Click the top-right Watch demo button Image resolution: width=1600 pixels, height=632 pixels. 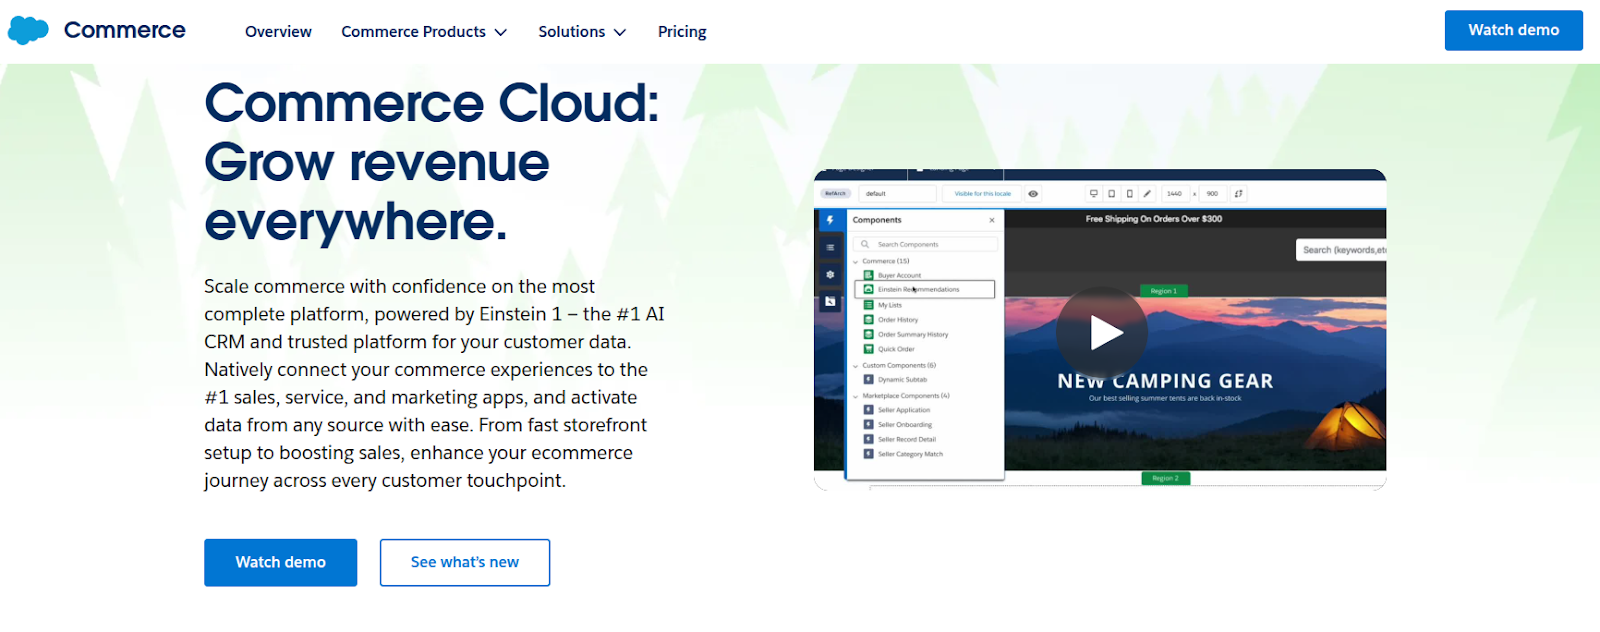[x=1513, y=30]
